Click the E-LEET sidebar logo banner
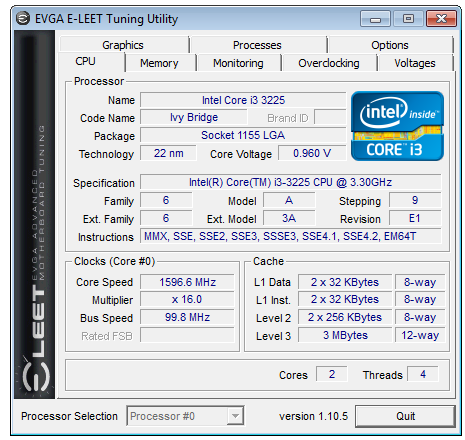The image size is (465, 440). click(x=35, y=214)
